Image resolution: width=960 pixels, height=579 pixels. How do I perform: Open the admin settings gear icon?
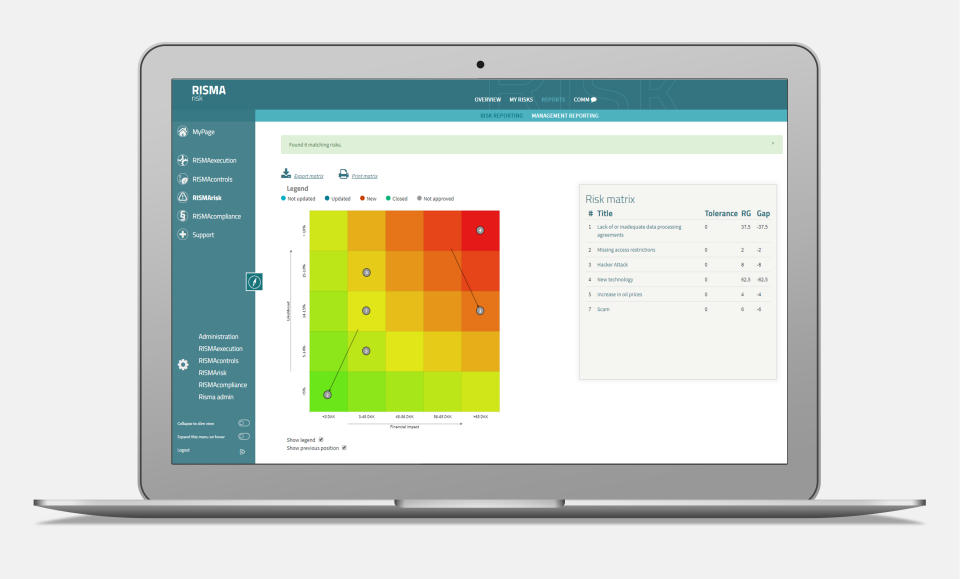[x=182, y=365]
